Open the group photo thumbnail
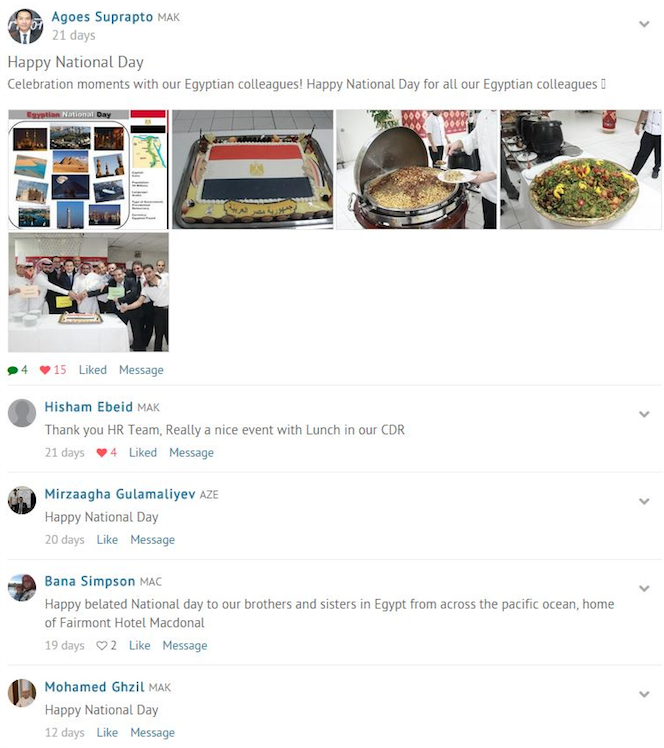The width and height of the screenshot is (664, 748). 88,292
